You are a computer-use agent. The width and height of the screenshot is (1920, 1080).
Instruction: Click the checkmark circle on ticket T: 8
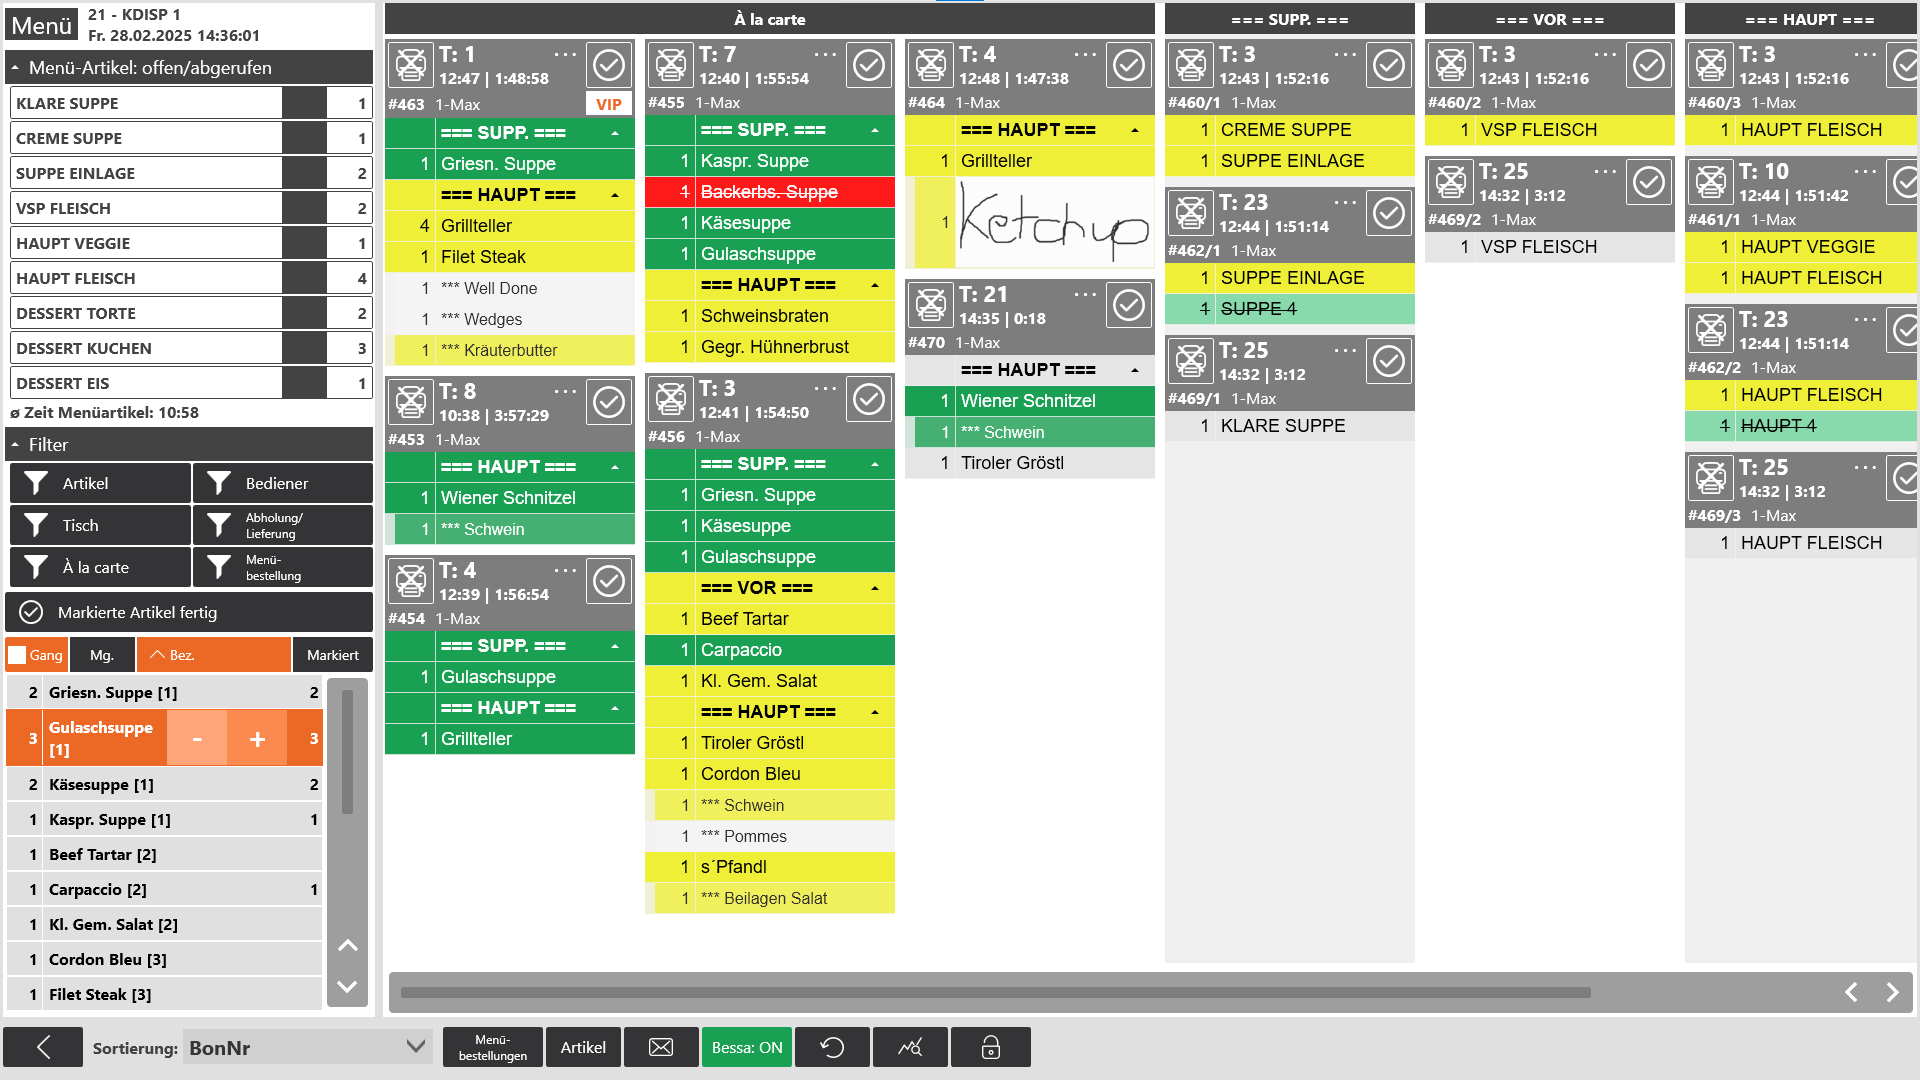click(609, 401)
